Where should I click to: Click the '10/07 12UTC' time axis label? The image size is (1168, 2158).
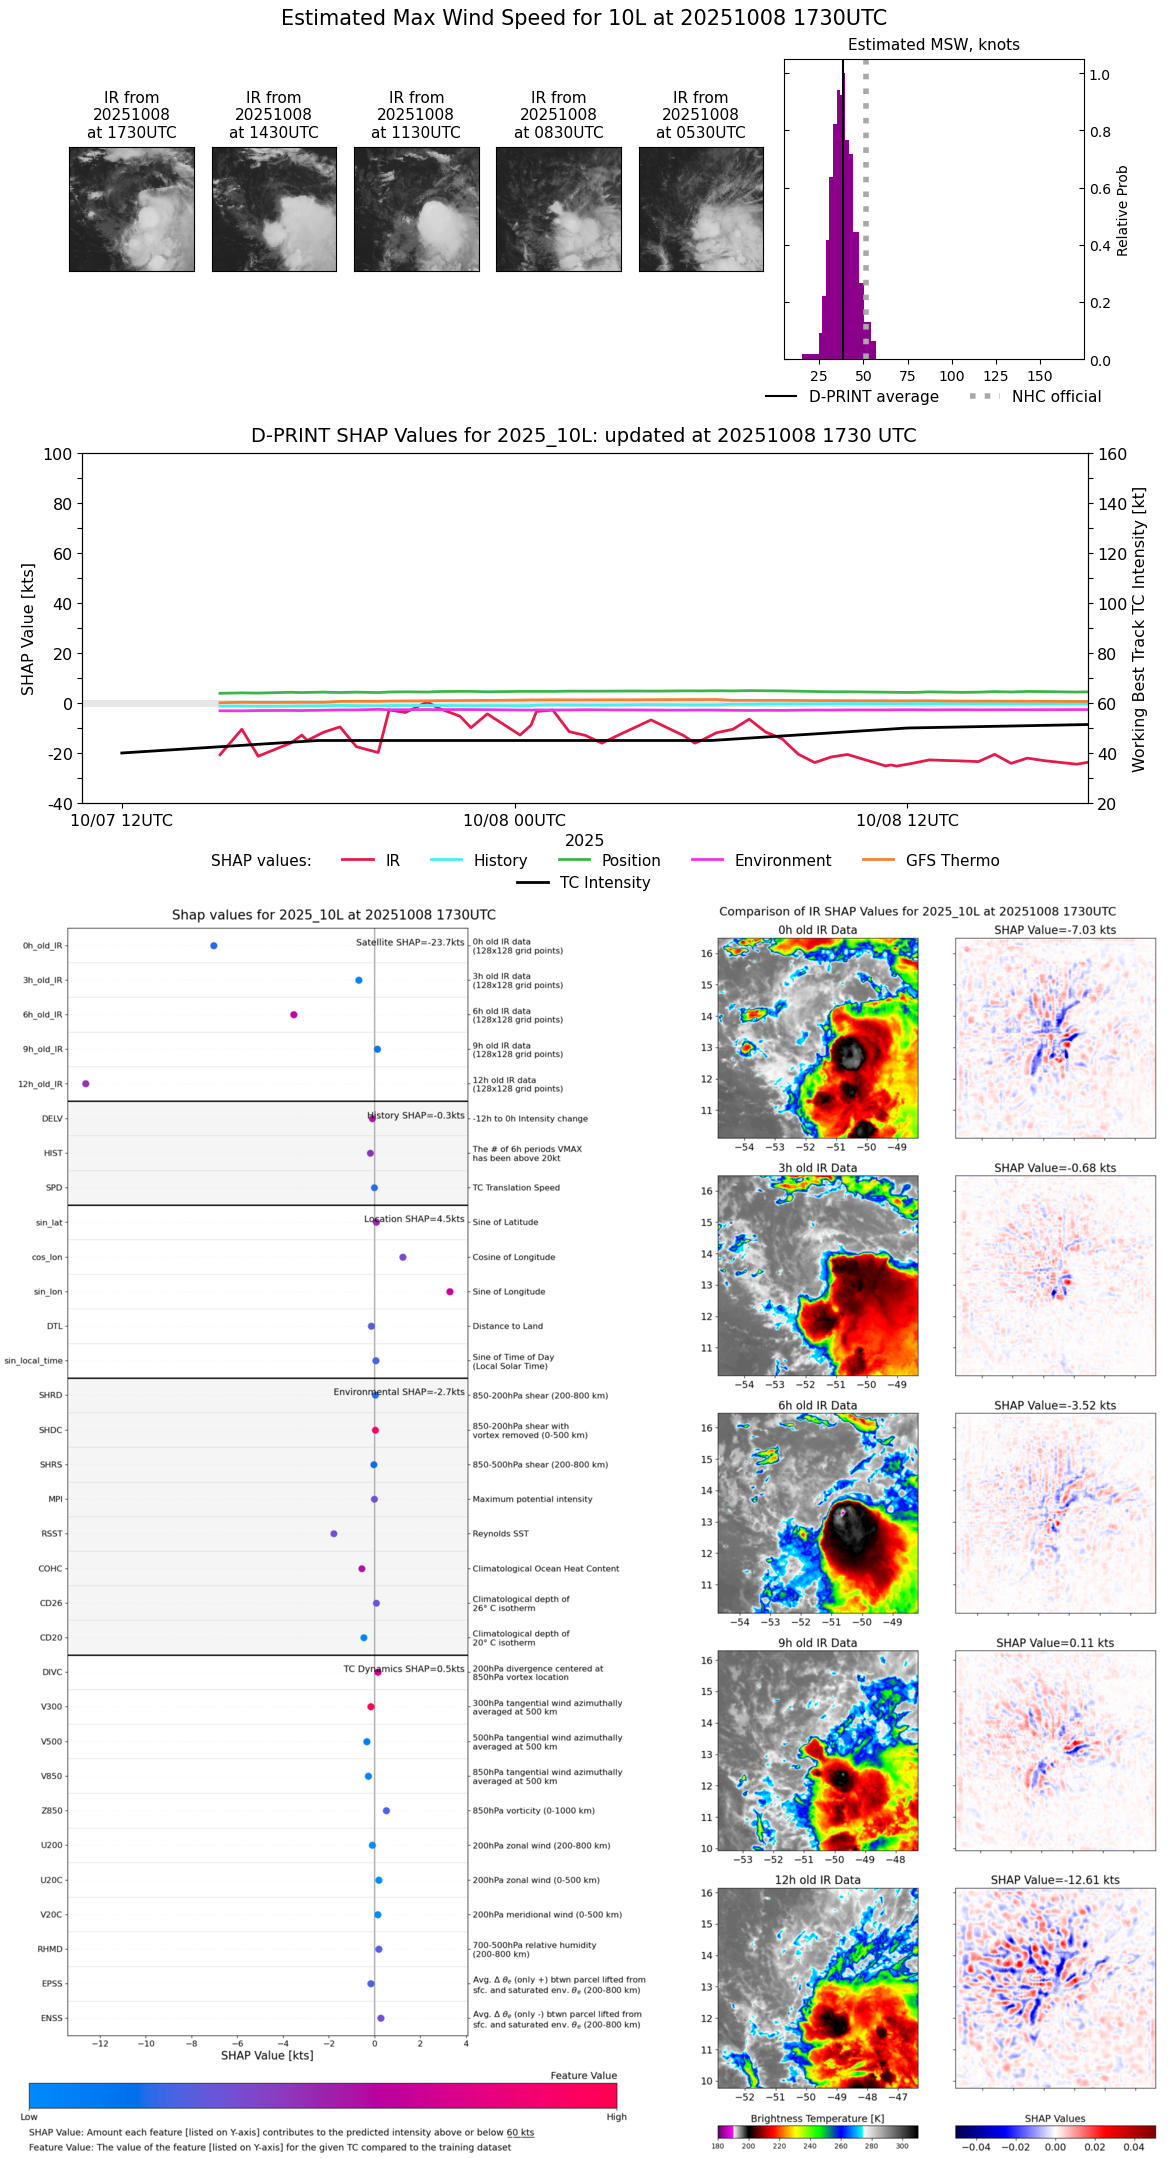[122, 821]
